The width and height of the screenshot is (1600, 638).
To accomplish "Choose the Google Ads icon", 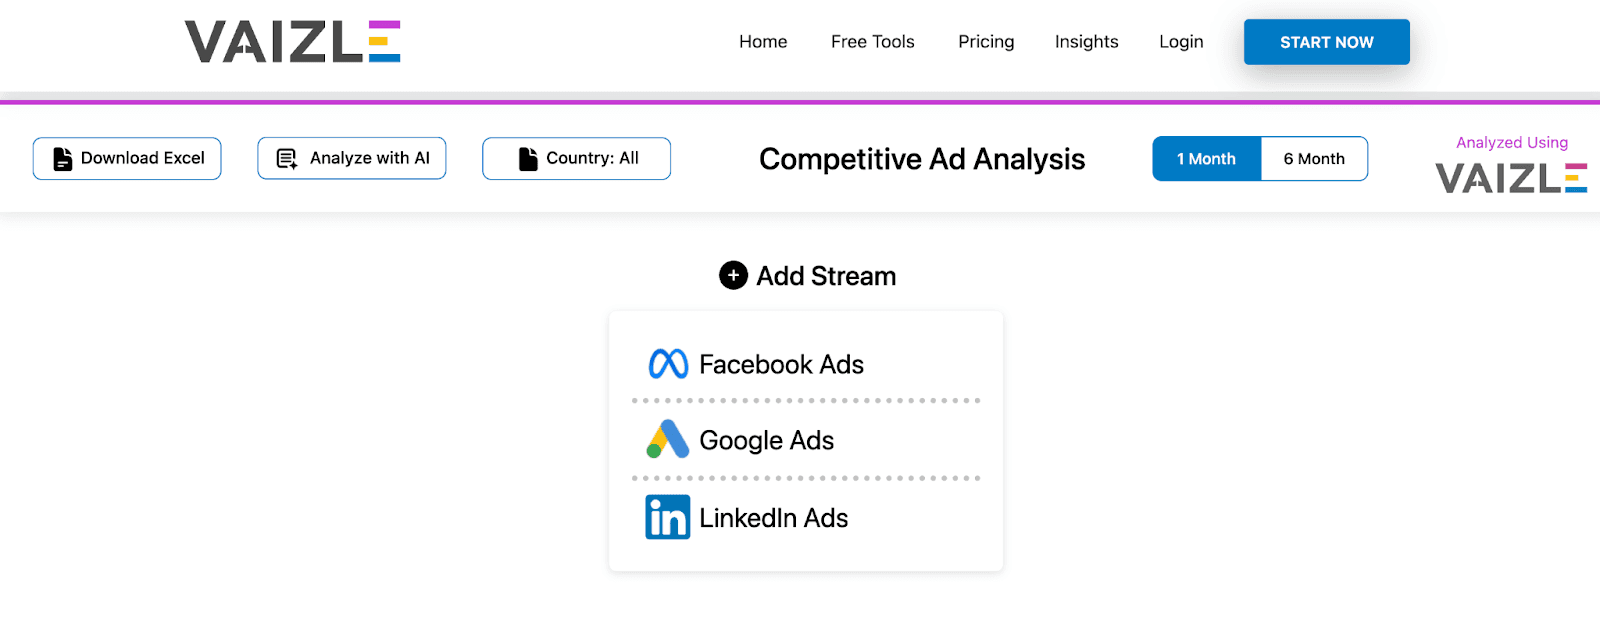I will 667,440.
